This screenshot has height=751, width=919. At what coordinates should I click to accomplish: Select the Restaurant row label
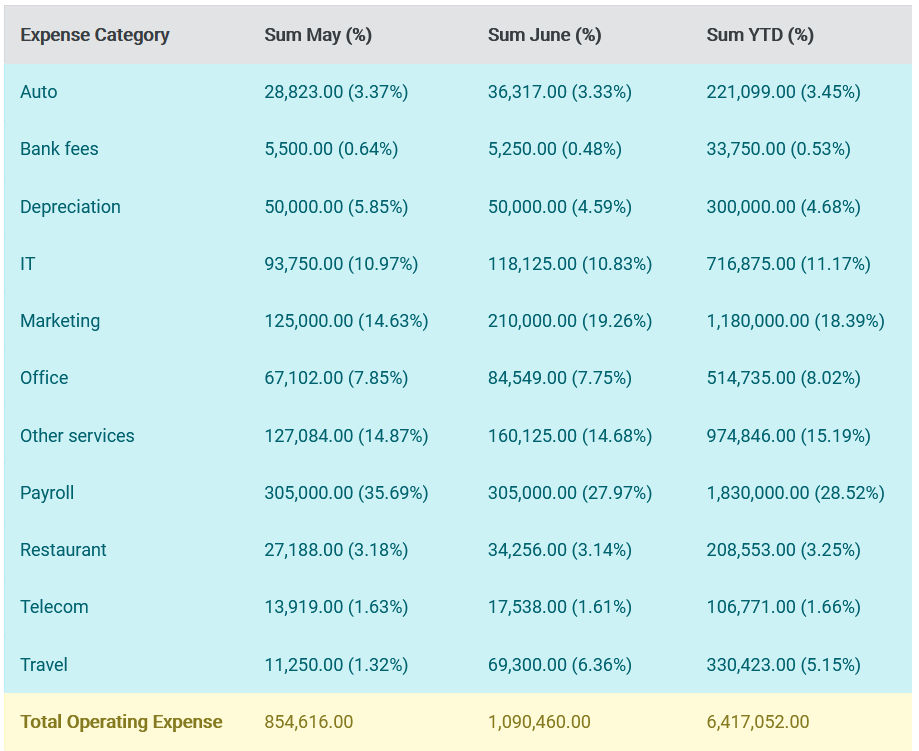63,550
